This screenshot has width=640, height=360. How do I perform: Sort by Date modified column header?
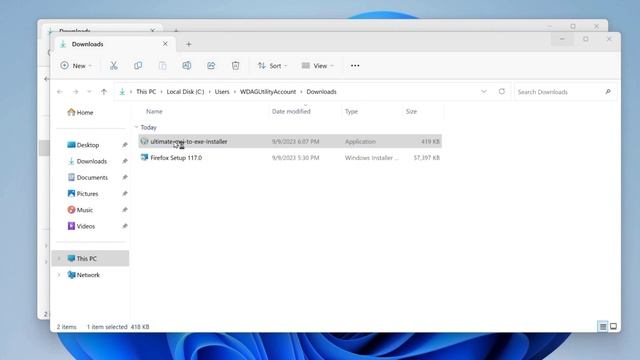point(291,111)
